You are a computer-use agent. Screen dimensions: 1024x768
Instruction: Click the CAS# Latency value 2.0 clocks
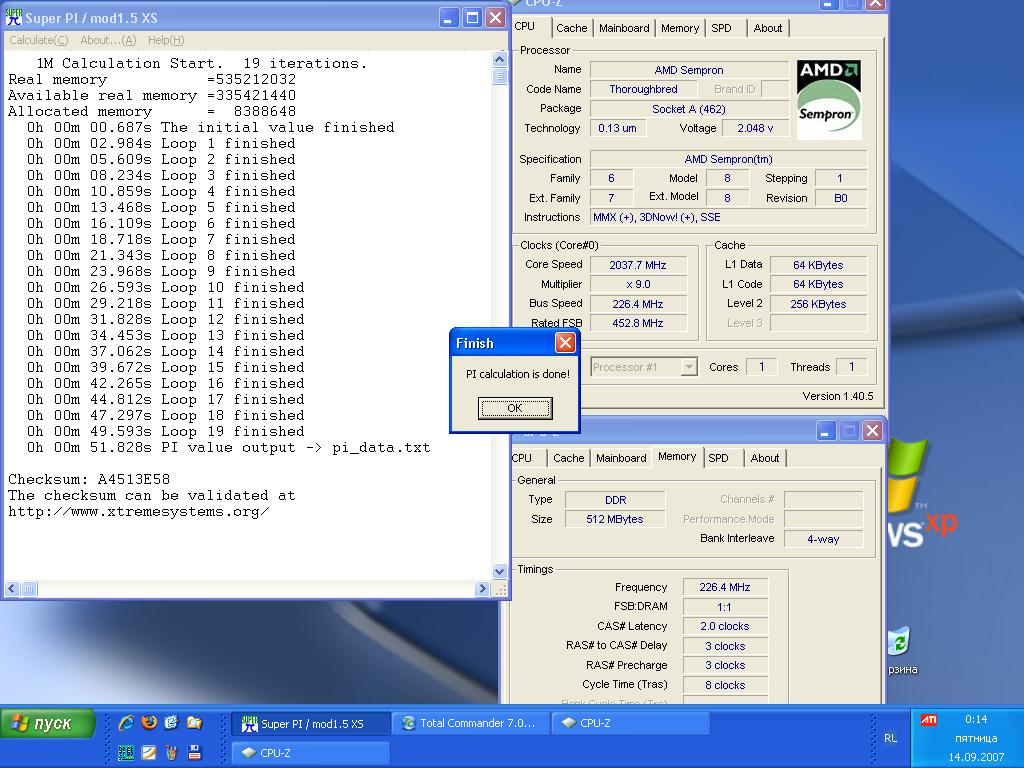click(725, 626)
